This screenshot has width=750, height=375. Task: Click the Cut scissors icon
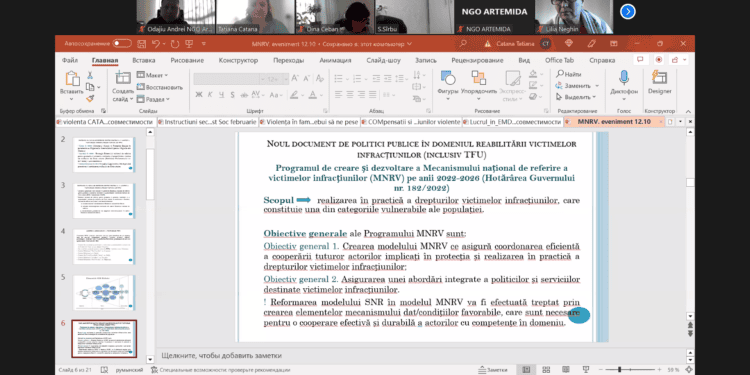90,75
